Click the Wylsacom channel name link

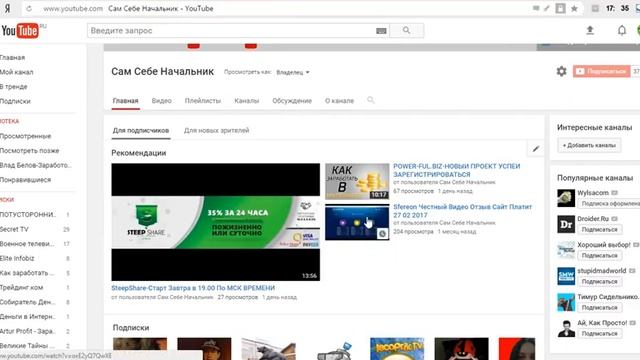[x=593, y=193]
